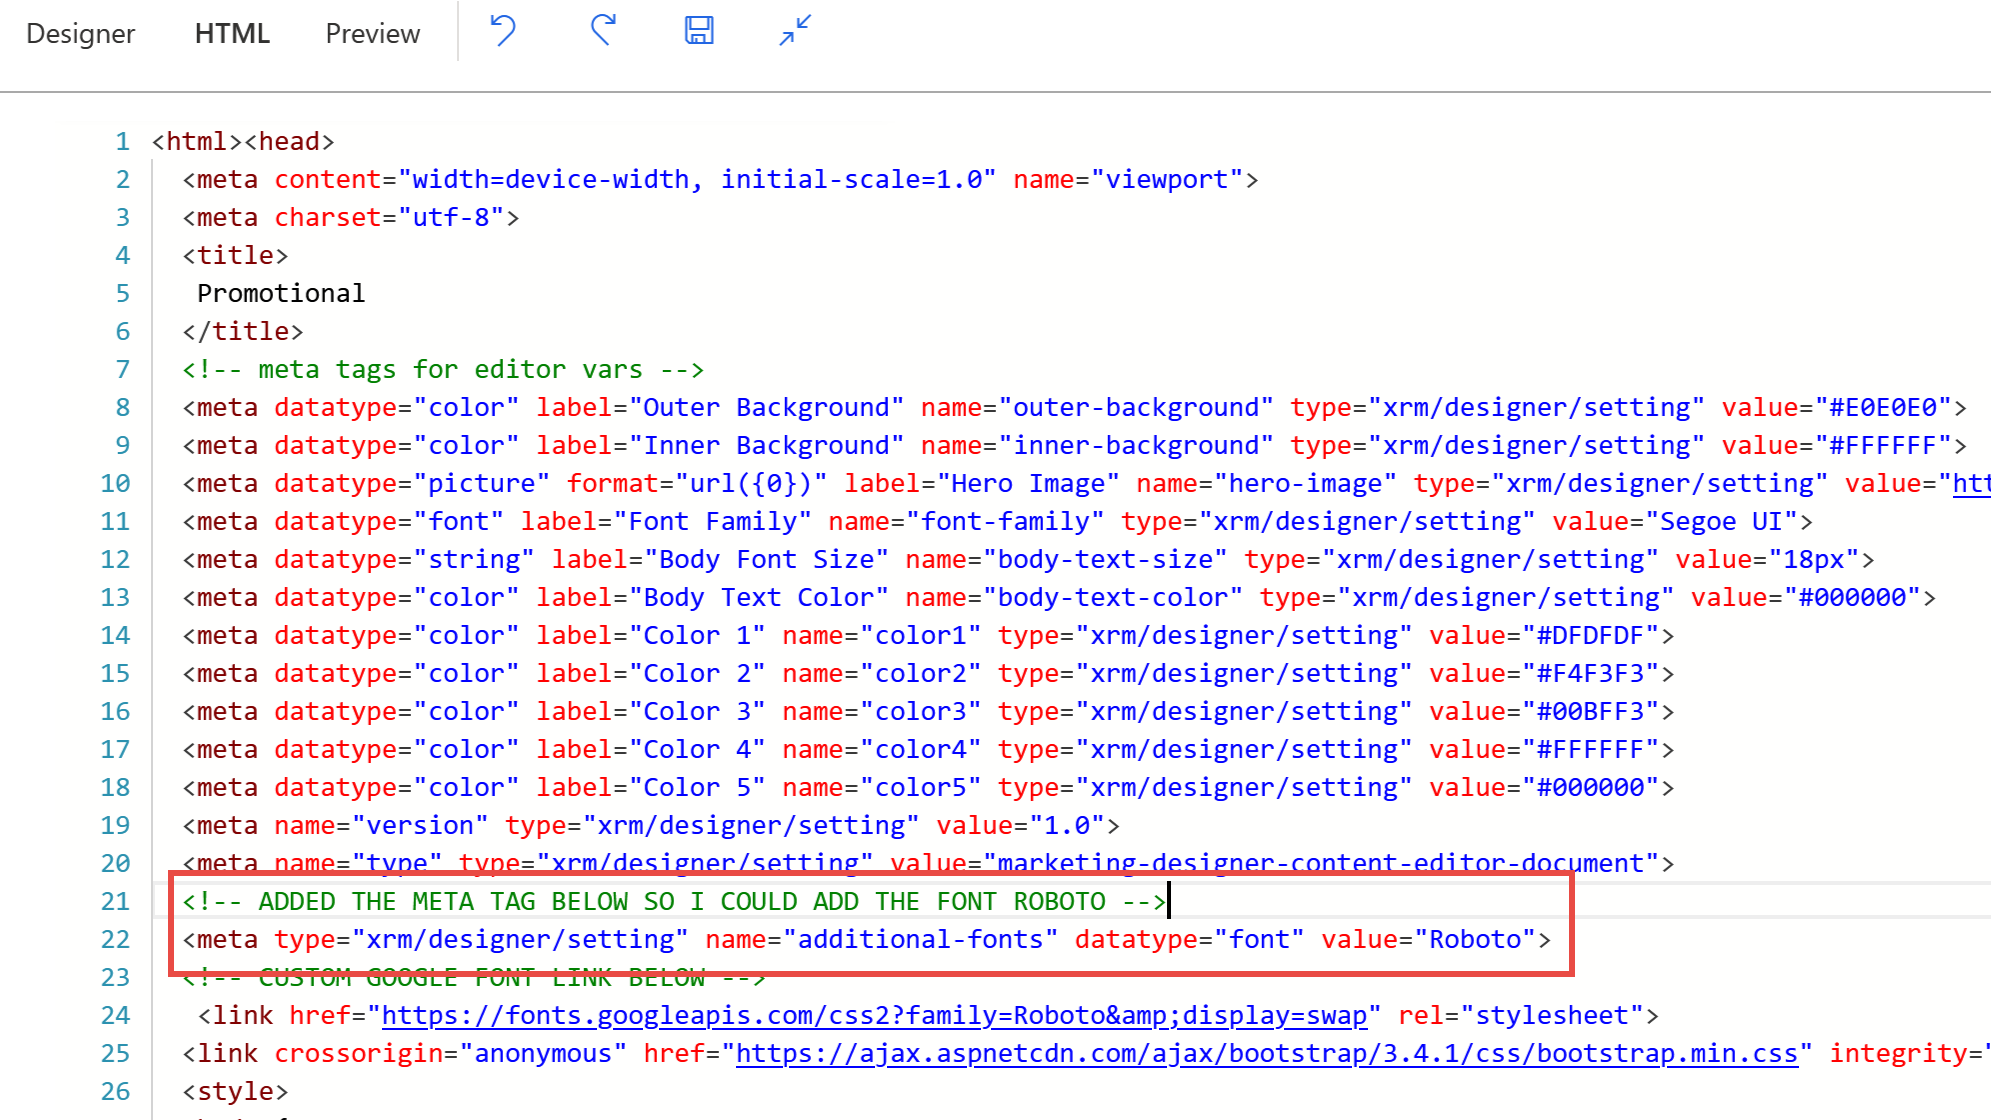Click line number 21 in the gutter

[114, 901]
